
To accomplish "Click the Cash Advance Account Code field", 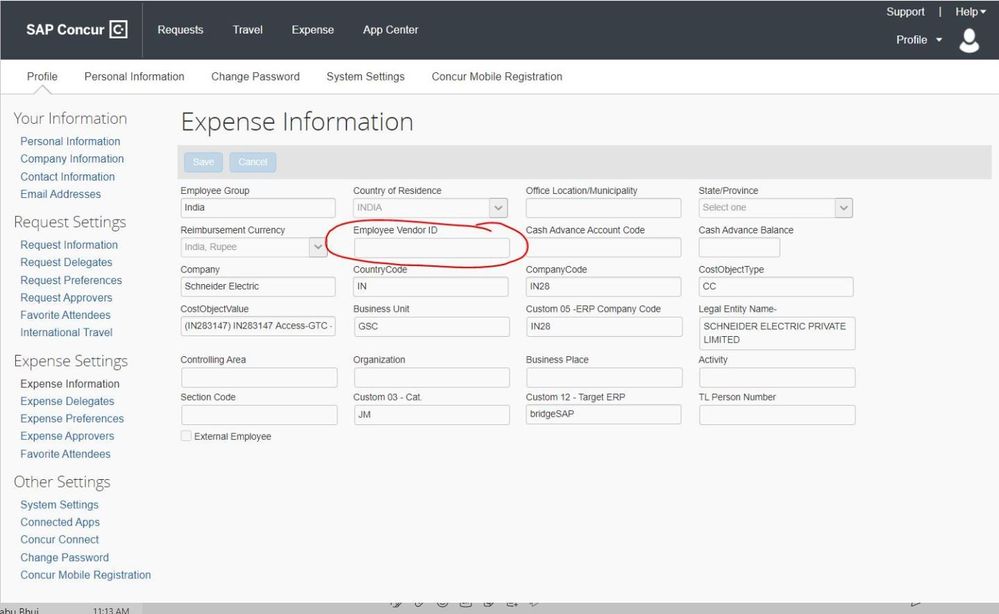I will click(x=603, y=247).
